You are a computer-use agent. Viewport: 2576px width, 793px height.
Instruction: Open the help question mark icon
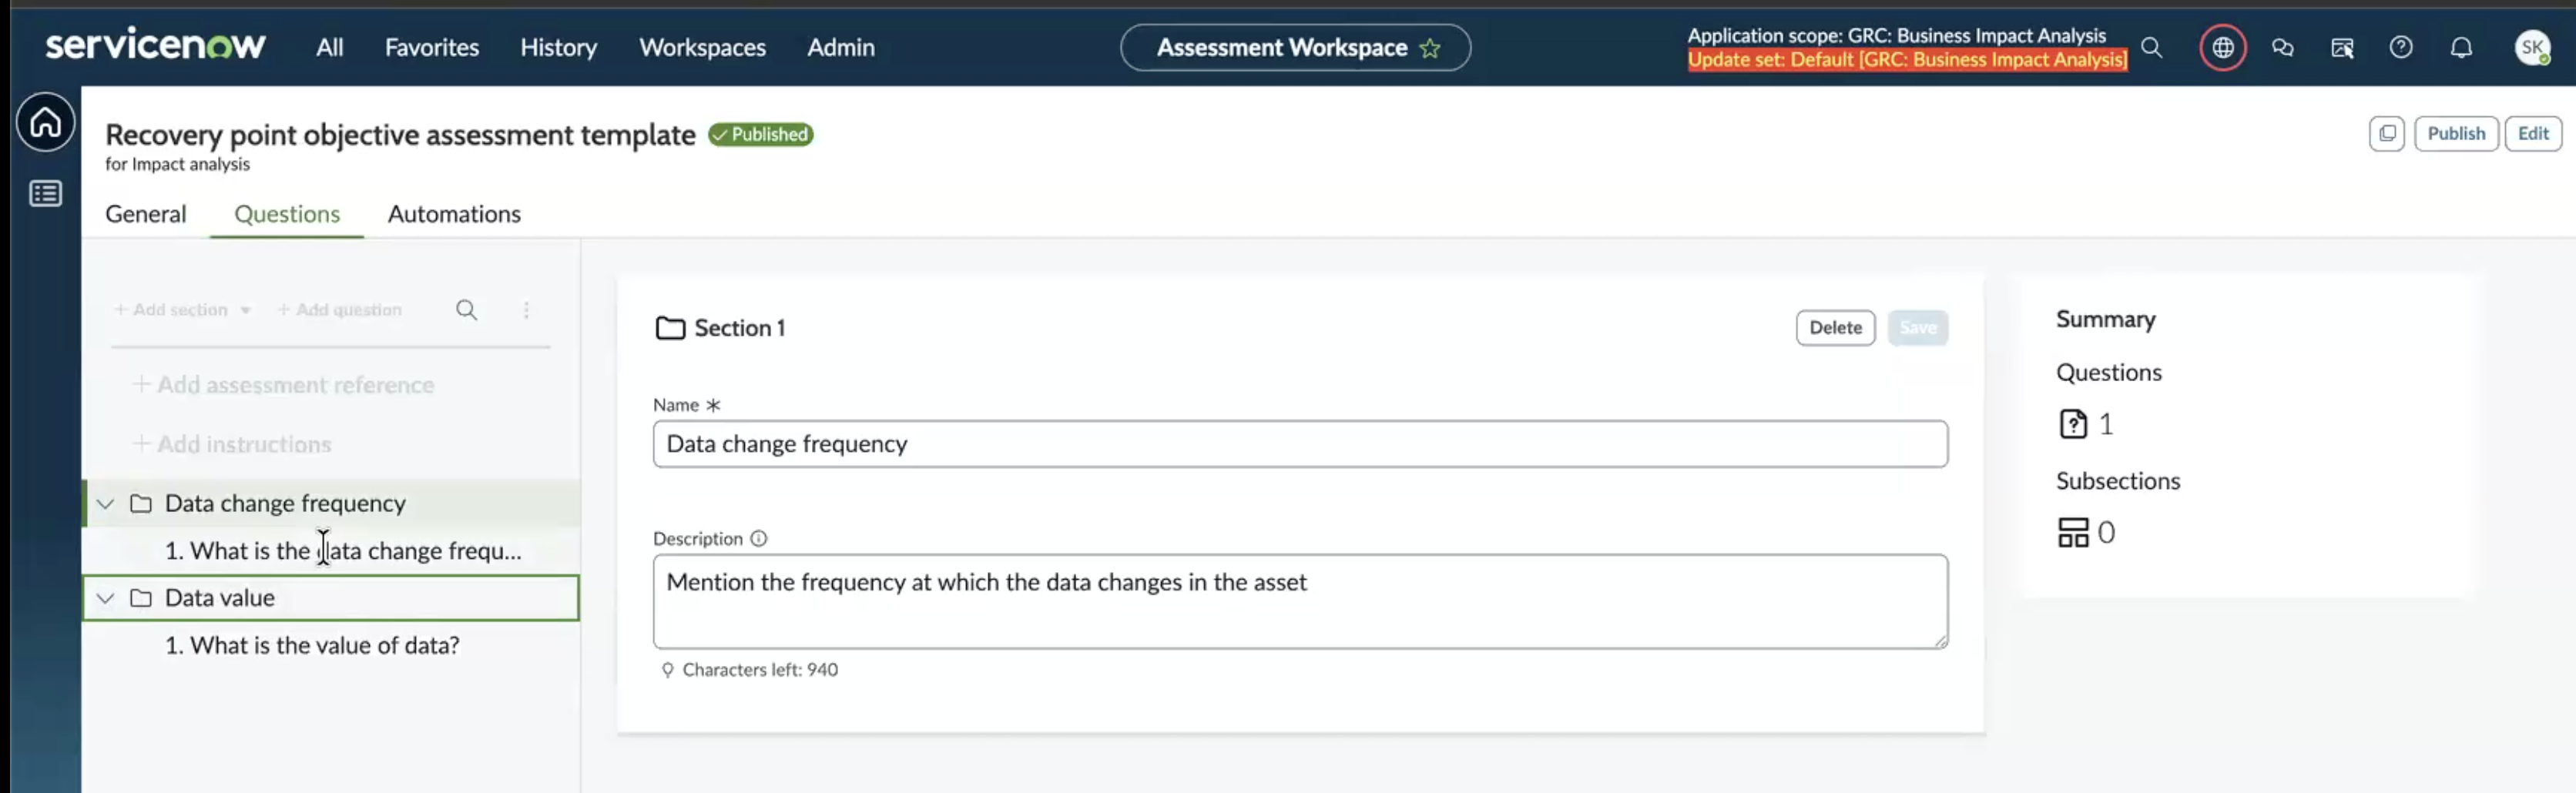(x=2401, y=48)
